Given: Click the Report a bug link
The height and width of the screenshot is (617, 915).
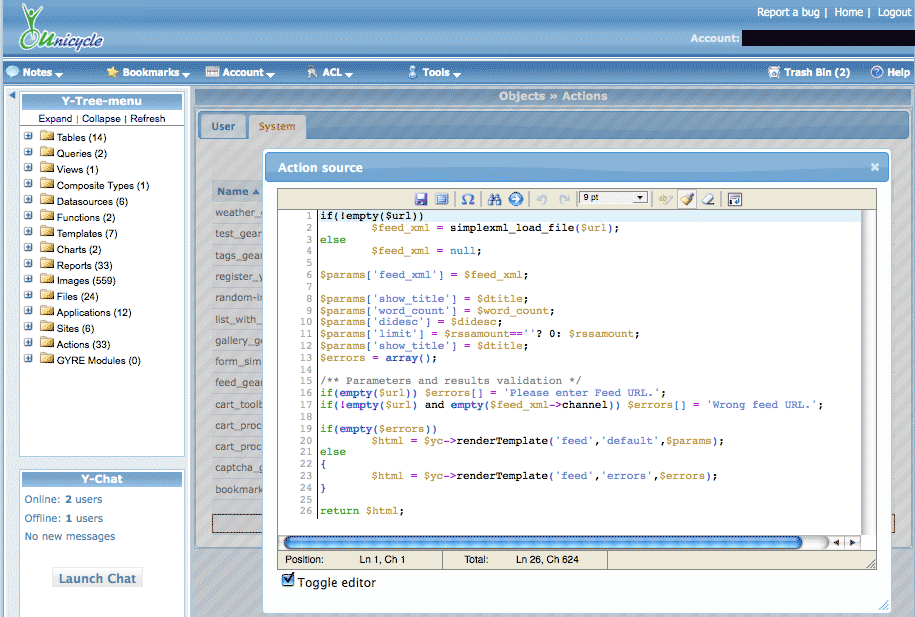Looking at the screenshot, I should point(788,12).
